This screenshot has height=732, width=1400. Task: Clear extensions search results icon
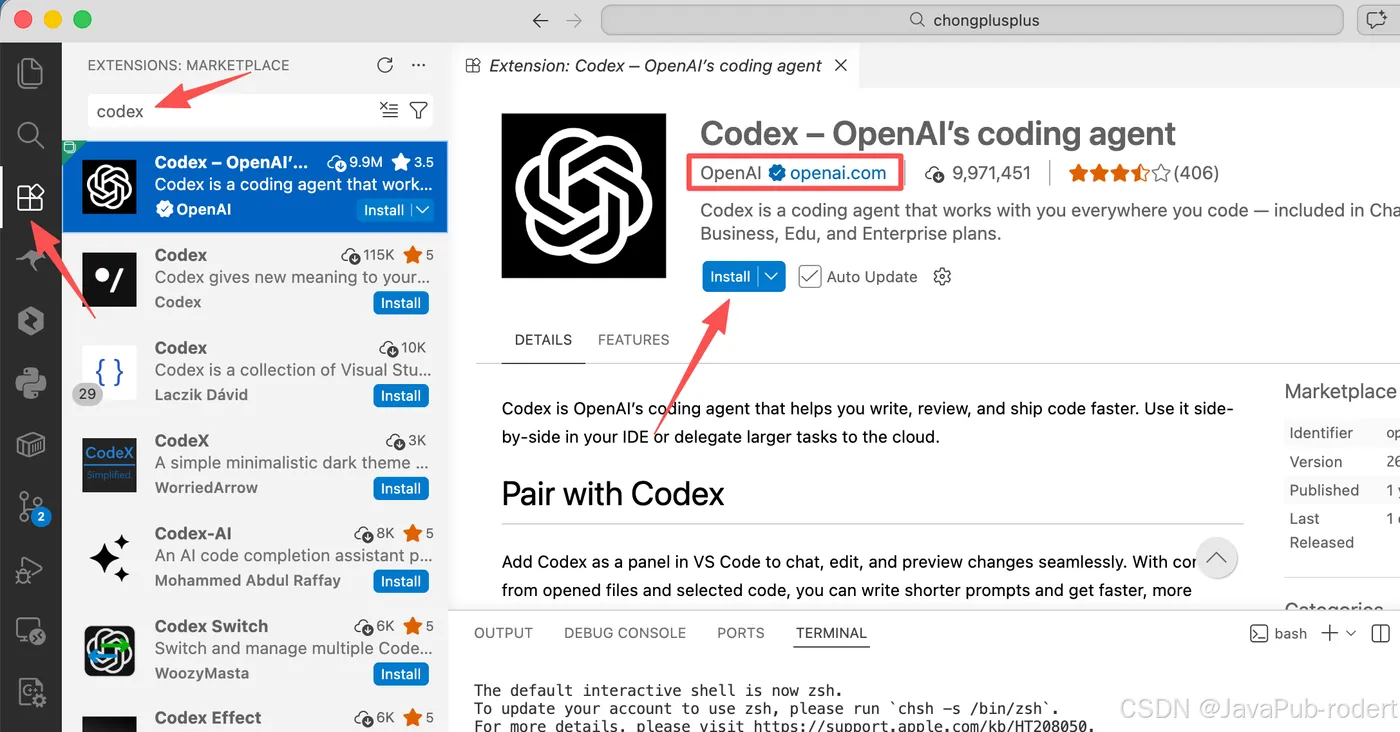click(390, 111)
